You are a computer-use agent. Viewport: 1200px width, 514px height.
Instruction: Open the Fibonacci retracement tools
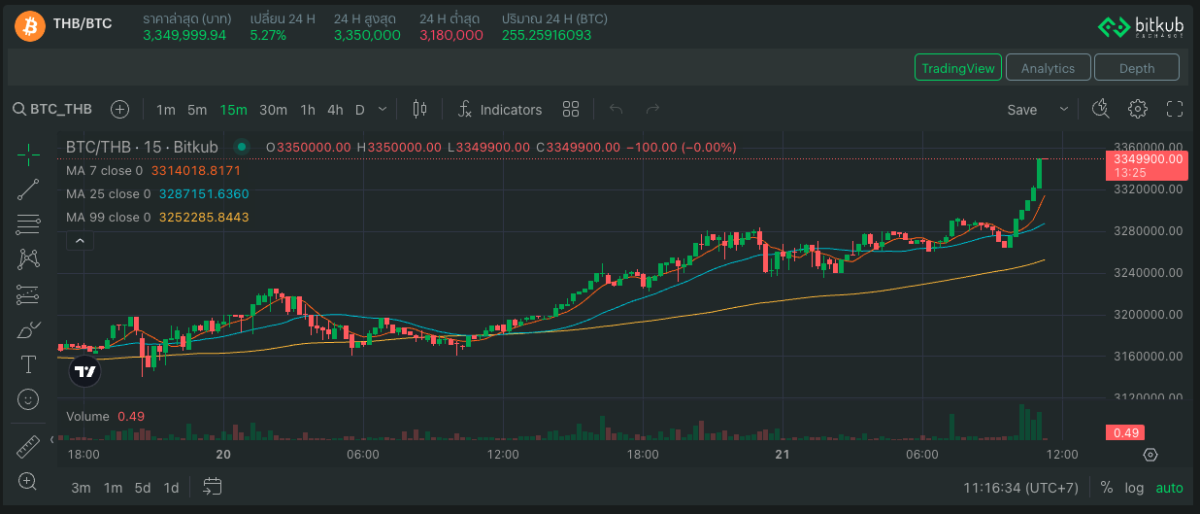pyautogui.click(x=28, y=224)
